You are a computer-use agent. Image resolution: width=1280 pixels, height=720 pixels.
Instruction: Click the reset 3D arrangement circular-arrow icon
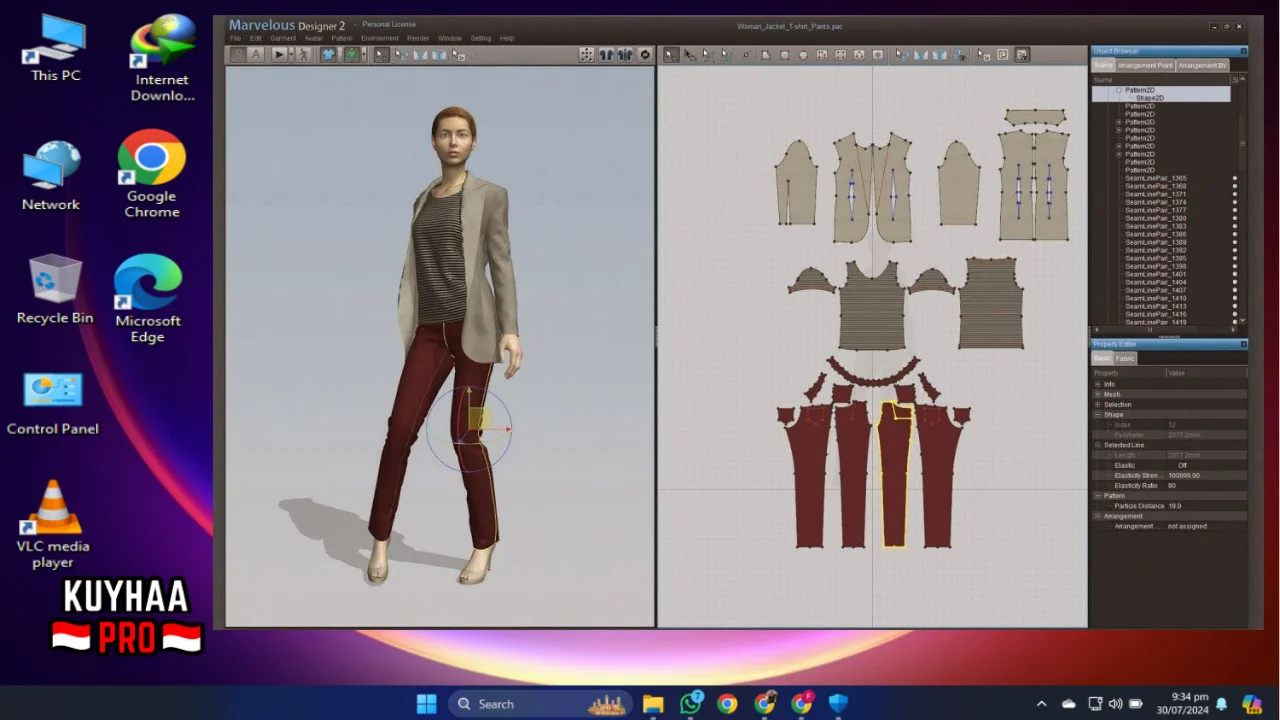644,54
